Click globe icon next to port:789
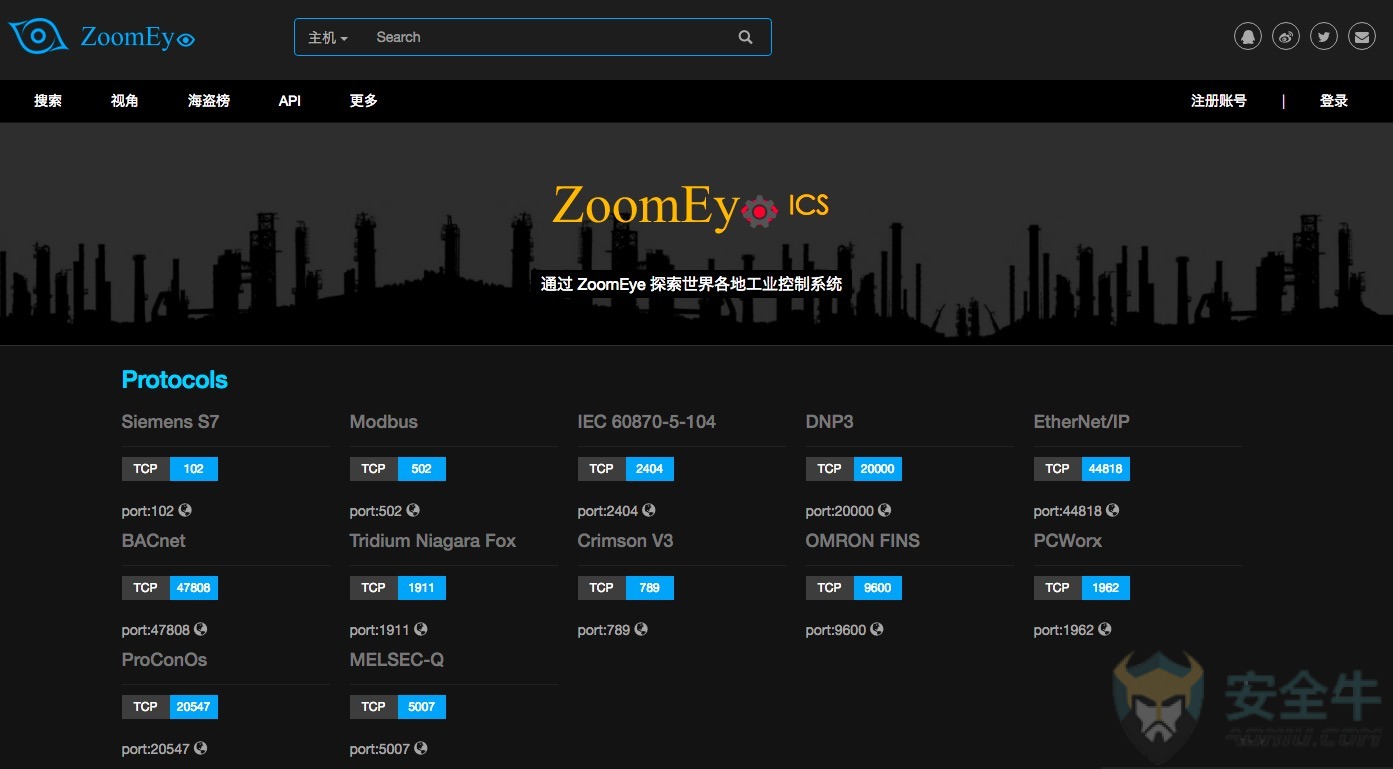The image size is (1393, 769). (641, 629)
